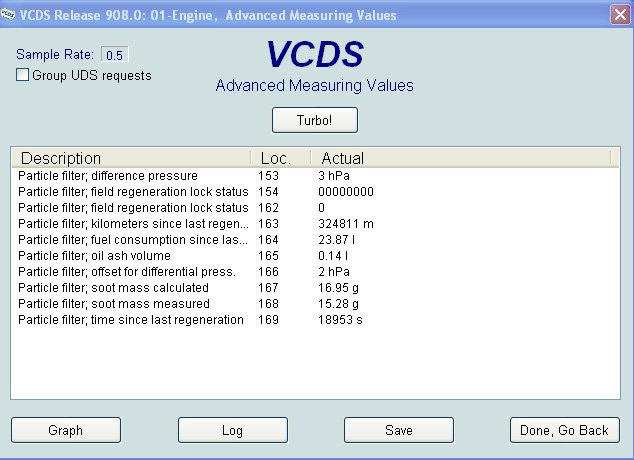Click the value '324811 m'
This screenshot has width=634, height=460.
point(346,224)
